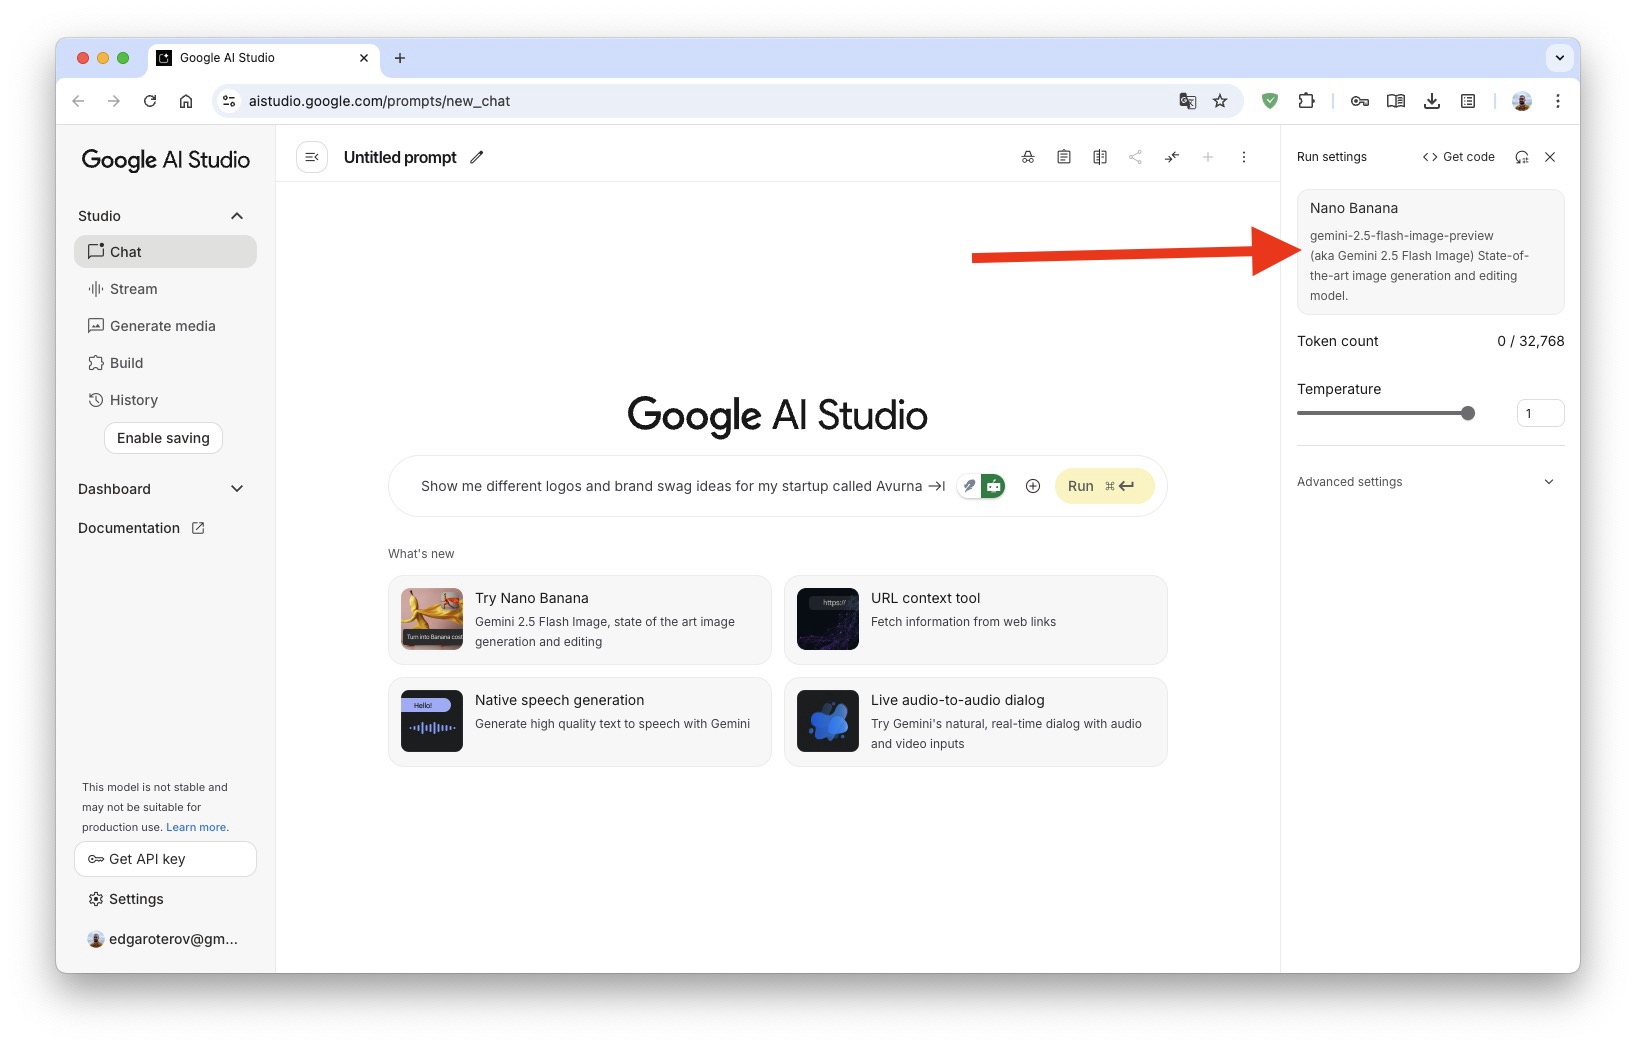The image size is (1636, 1047).
Task: Open Chrome extensions puzzle icon
Action: click(1306, 101)
